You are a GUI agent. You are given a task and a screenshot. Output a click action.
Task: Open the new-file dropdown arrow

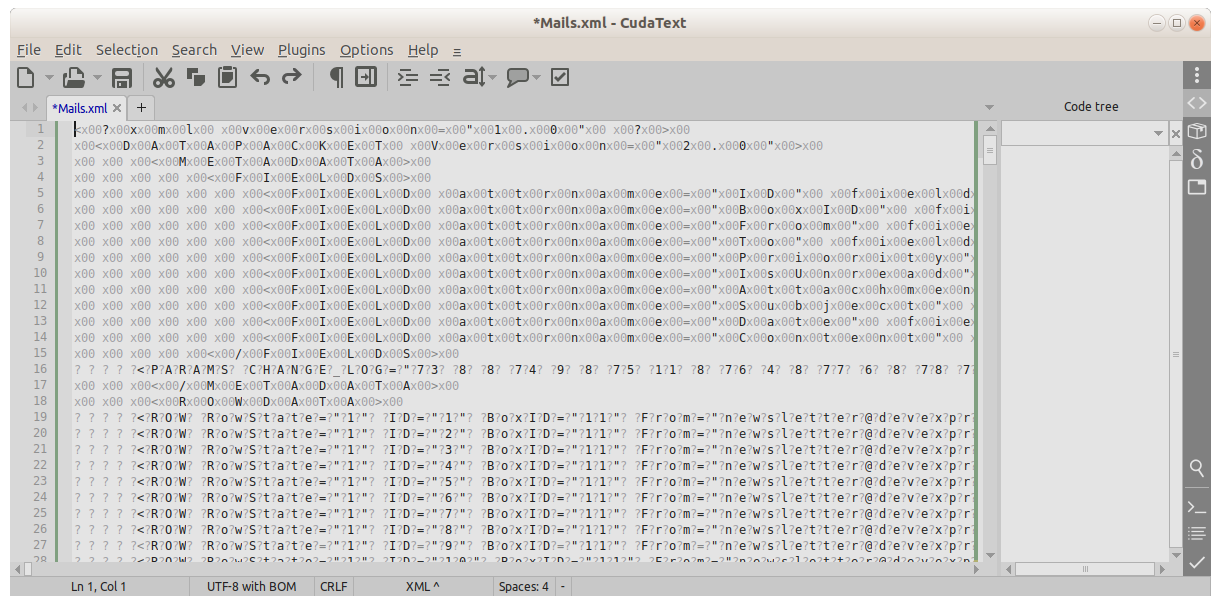[49, 77]
